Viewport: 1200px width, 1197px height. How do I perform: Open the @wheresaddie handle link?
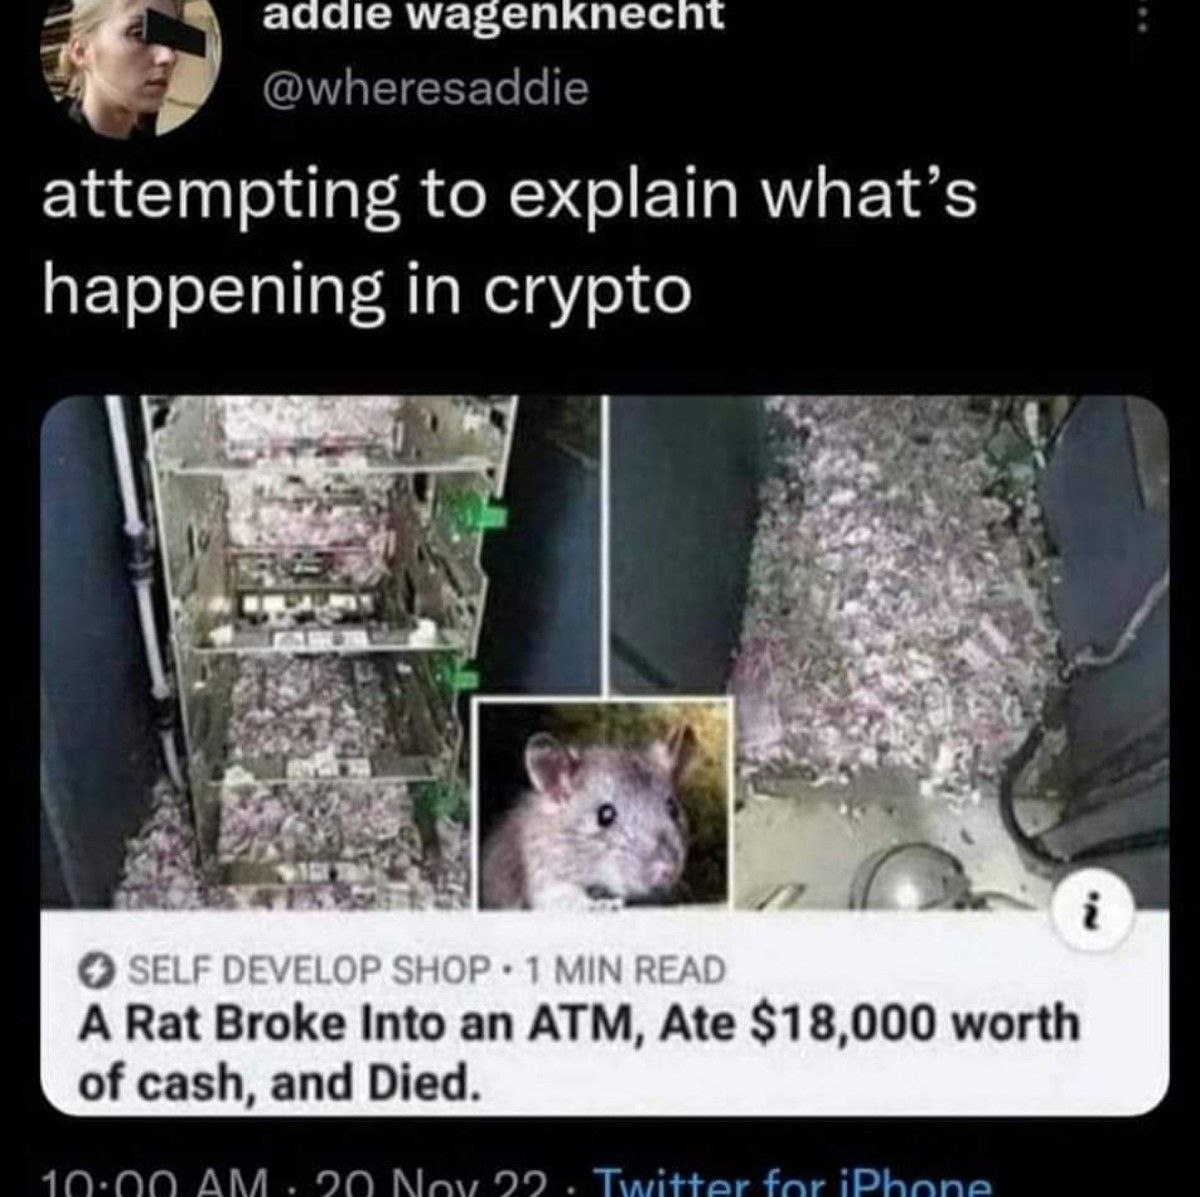tap(424, 89)
